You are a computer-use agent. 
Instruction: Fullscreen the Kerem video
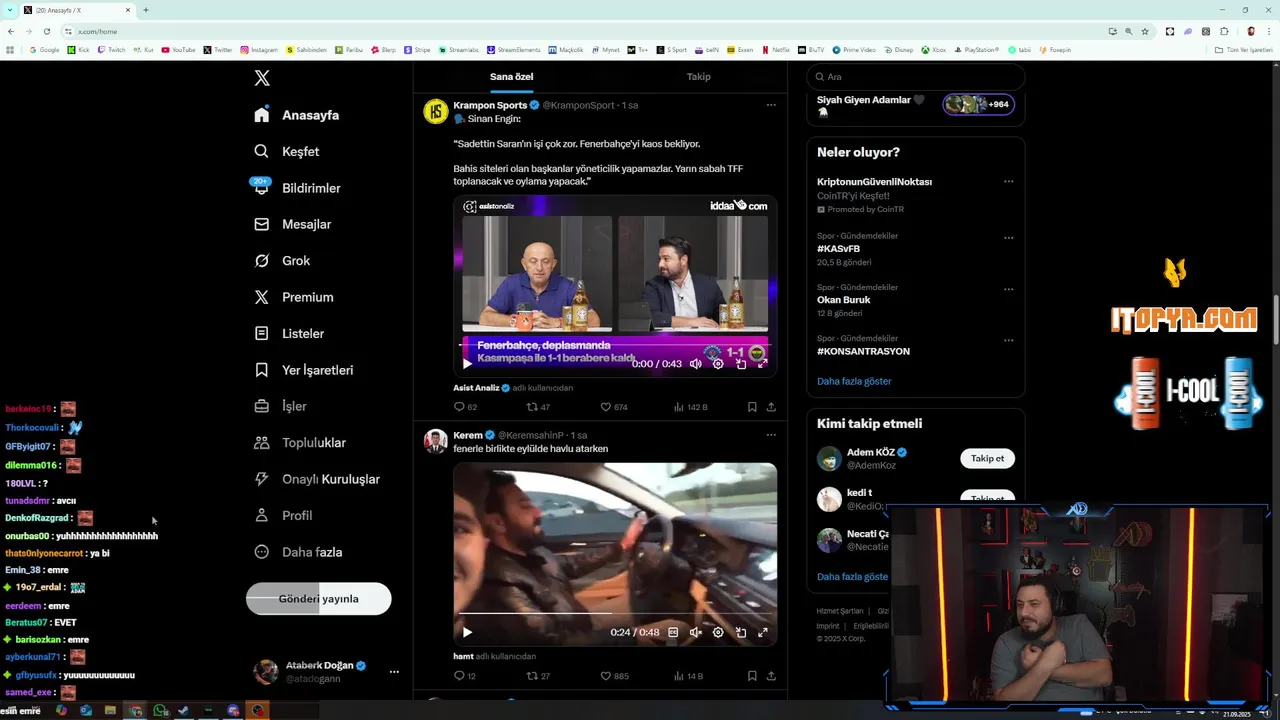(x=762, y=632)
